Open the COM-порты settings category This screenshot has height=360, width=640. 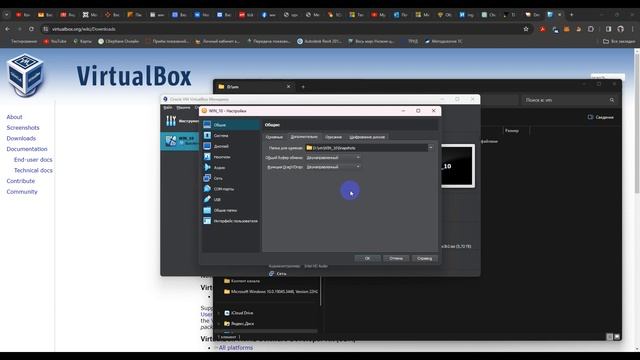[x=231, y=189]
